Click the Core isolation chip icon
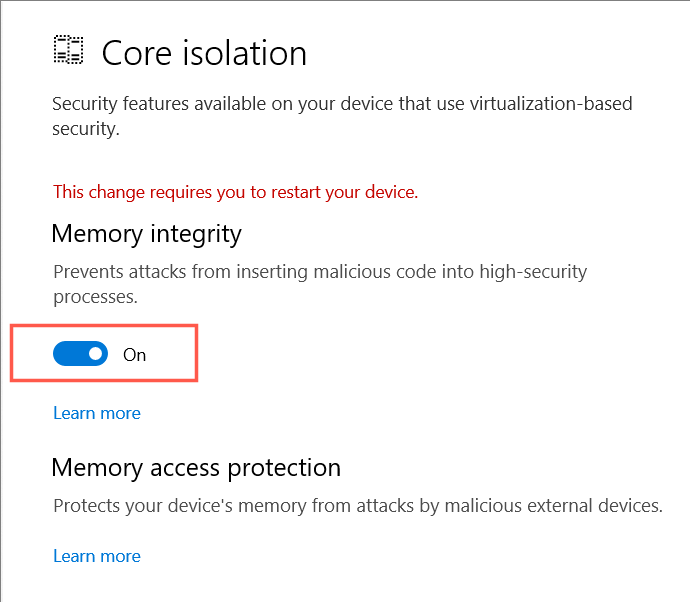 point(68,50)
